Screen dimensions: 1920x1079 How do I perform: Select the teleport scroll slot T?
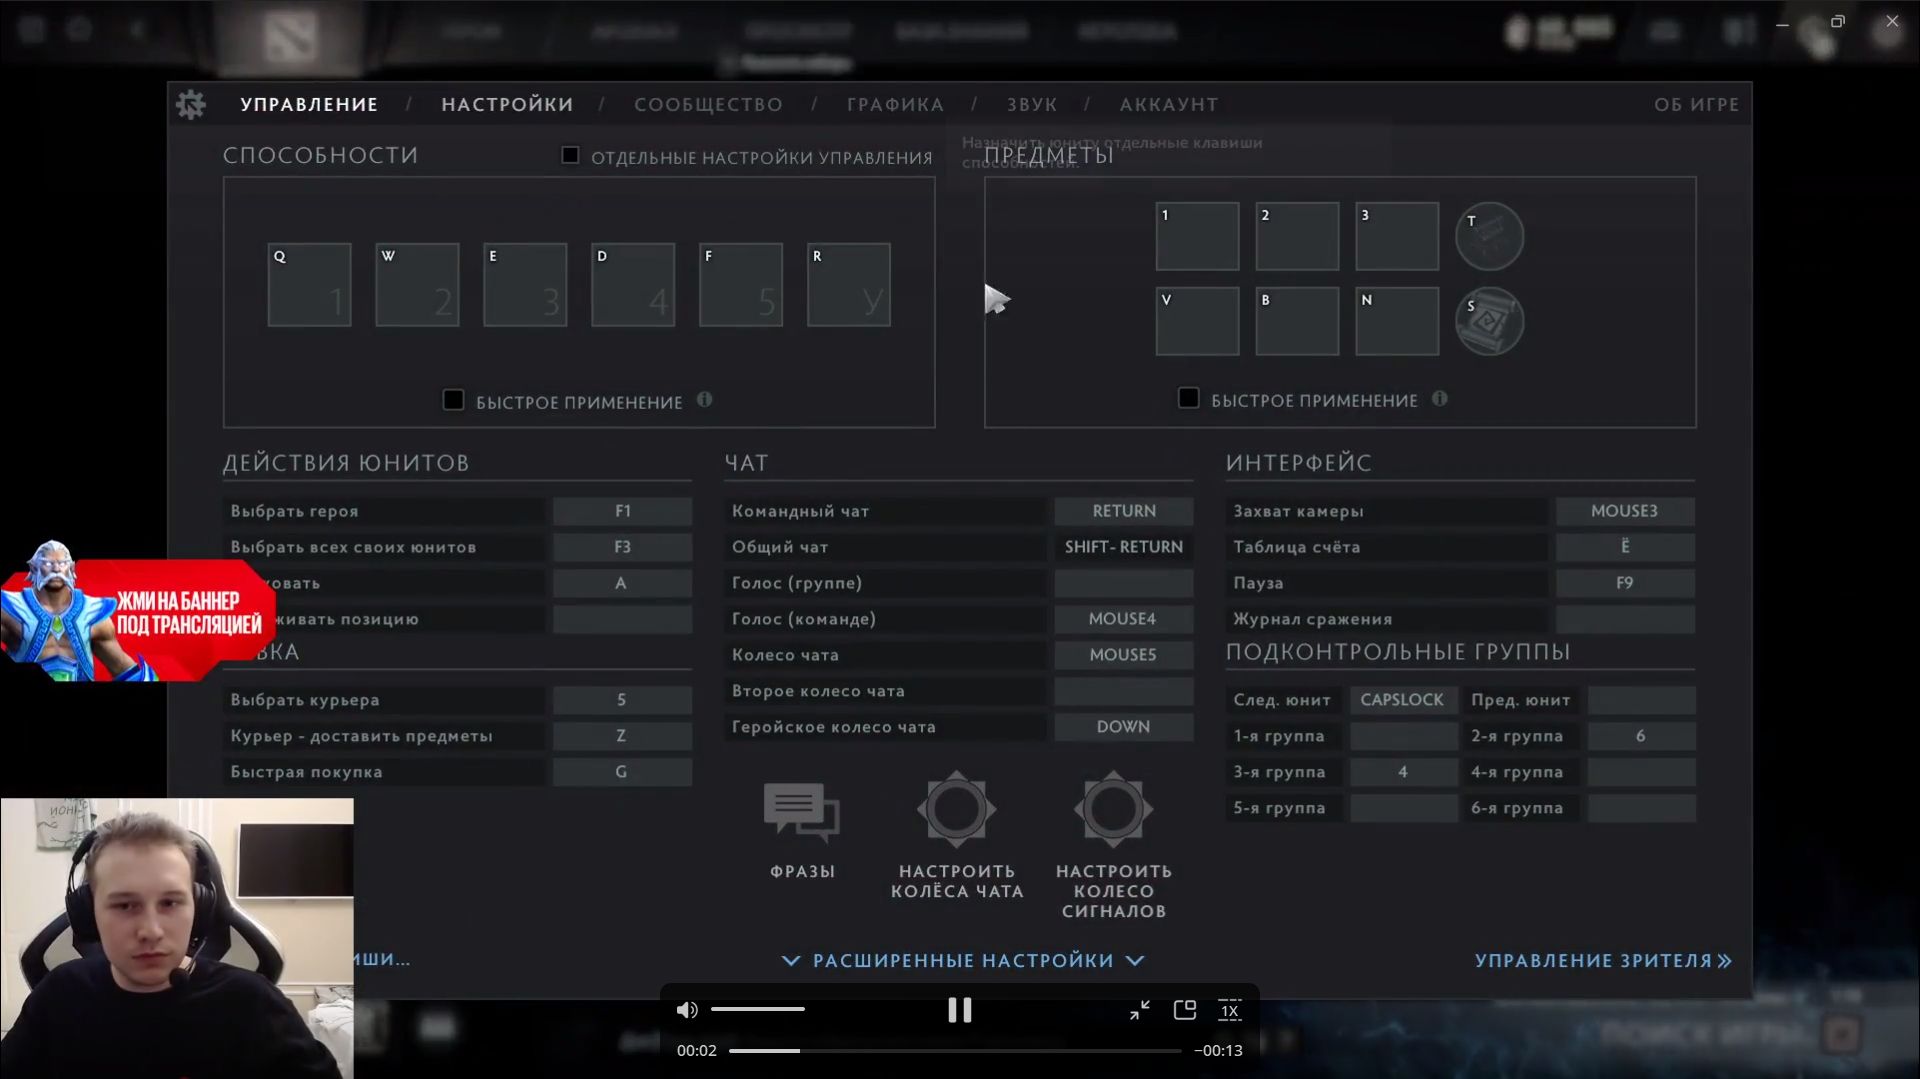tap(1489, 237)
